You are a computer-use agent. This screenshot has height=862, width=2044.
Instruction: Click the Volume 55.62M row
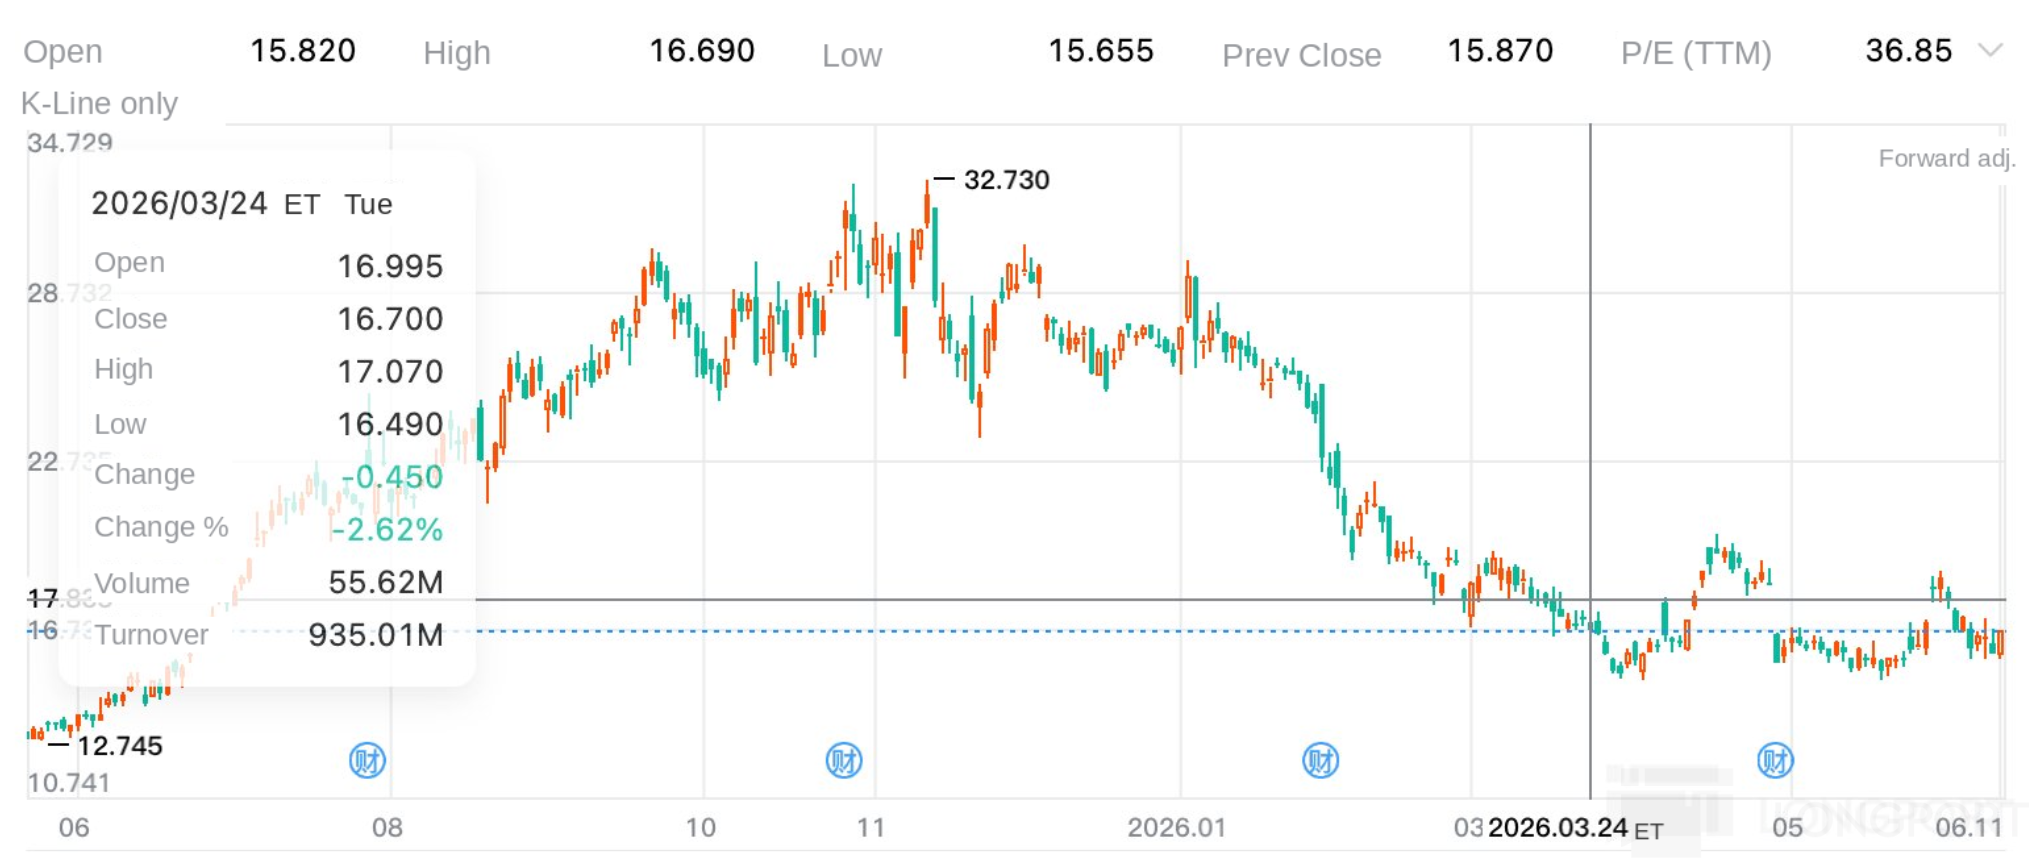tap(268, 583)
